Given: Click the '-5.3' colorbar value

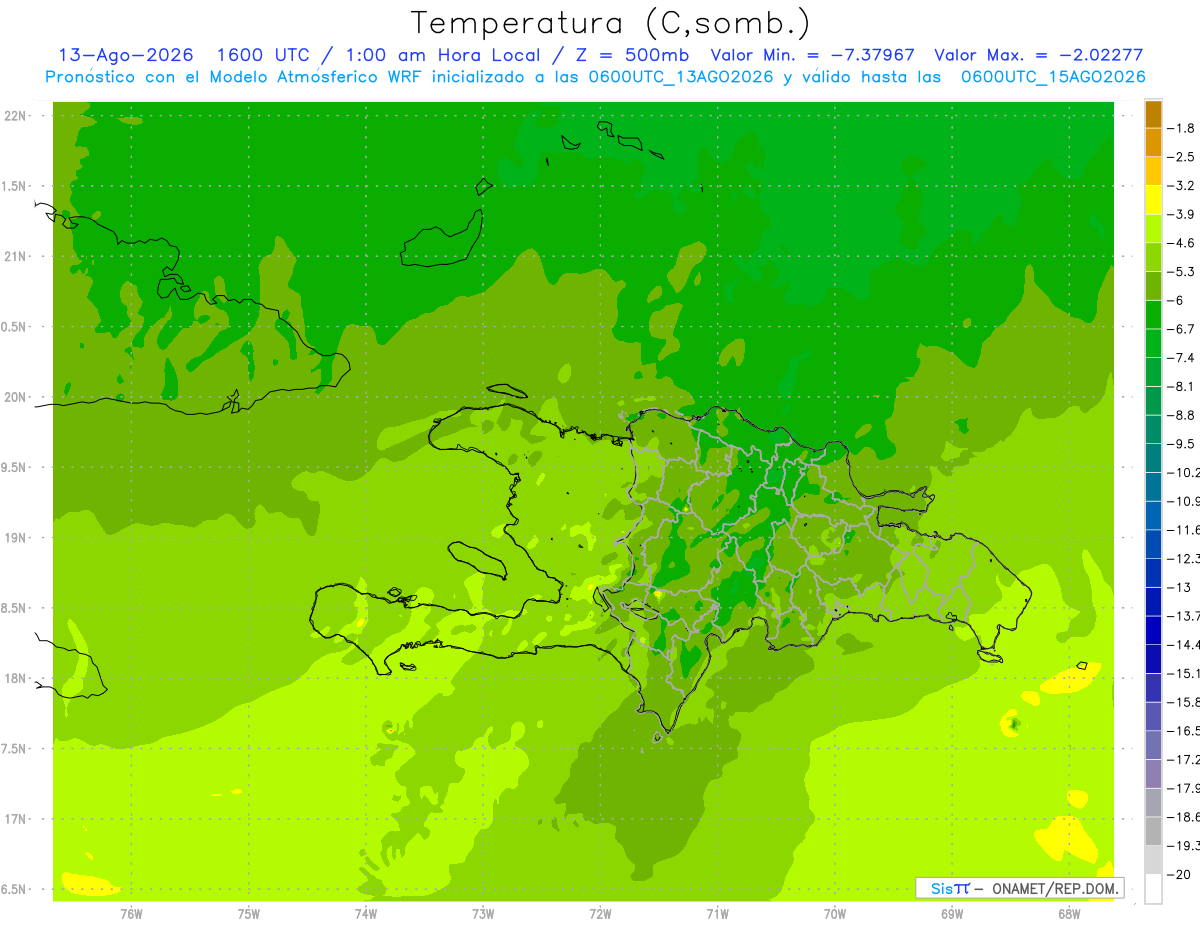Looking at the screenshot, I should click(x=1182, y=271).
